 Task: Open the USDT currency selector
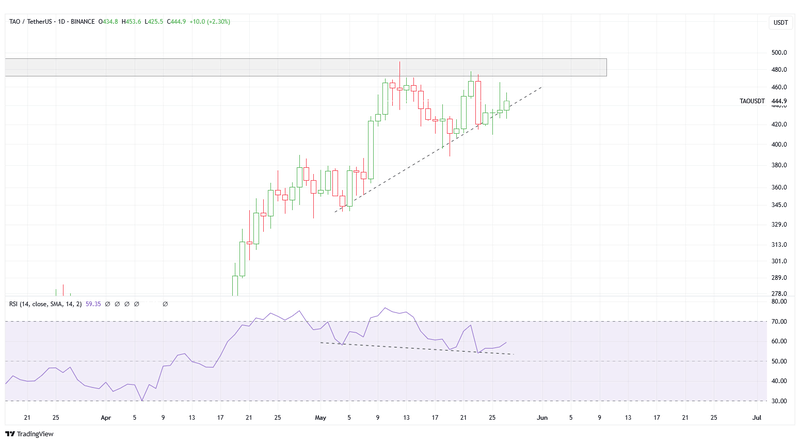pyautogui.click(x=781, y=22)
